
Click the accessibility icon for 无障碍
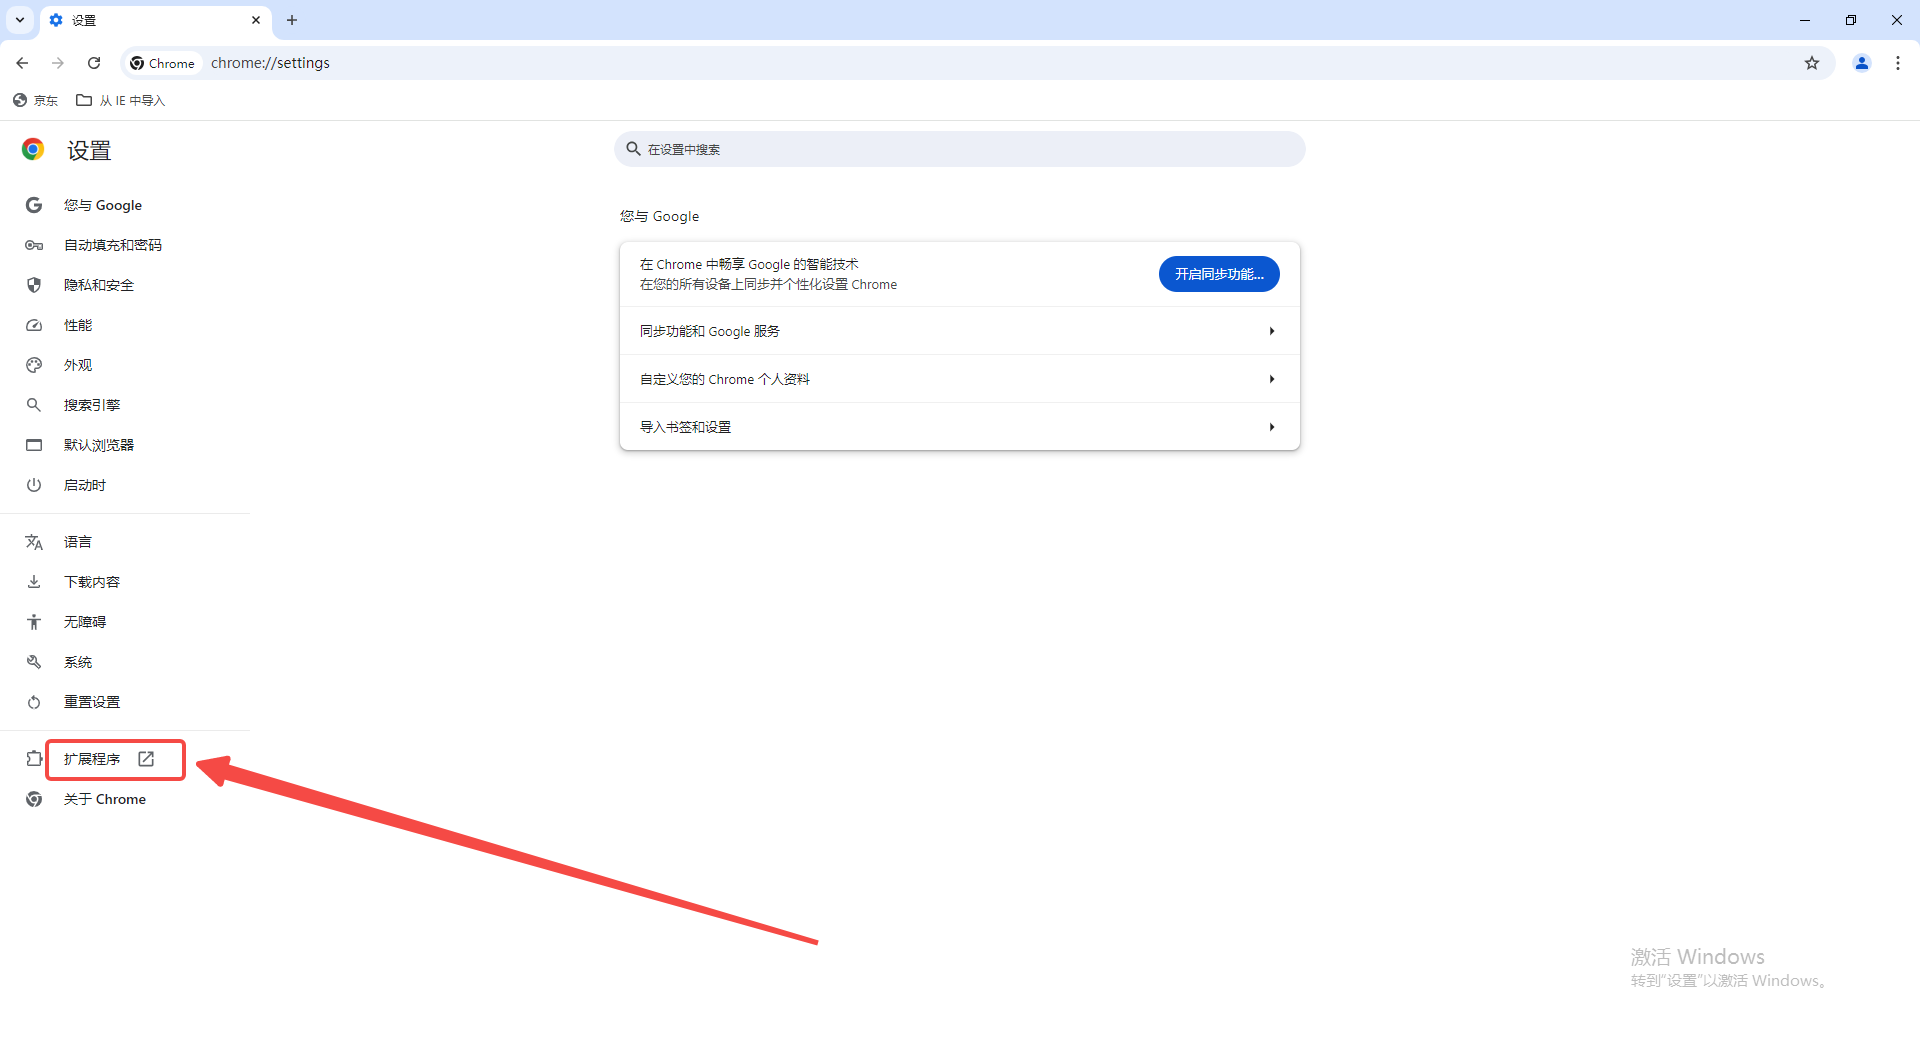click(34, 622)
